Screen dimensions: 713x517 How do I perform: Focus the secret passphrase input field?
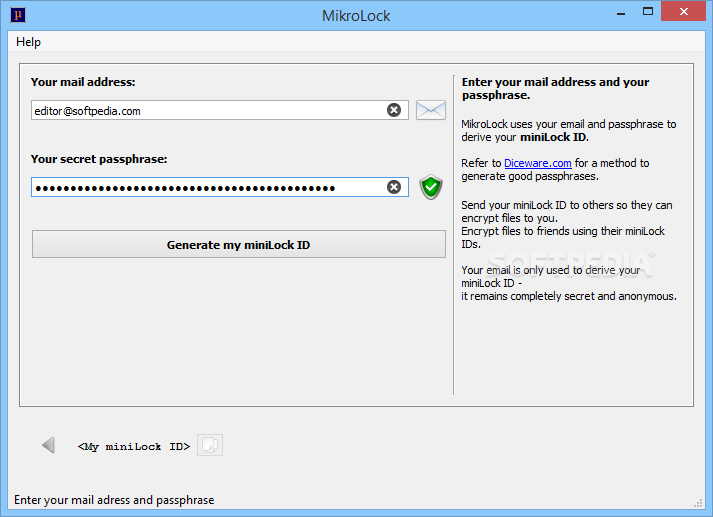coord(220,187)
